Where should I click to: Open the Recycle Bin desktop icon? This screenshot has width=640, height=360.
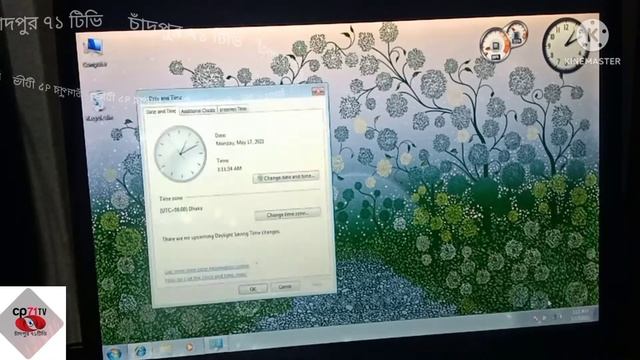point(98,105)
